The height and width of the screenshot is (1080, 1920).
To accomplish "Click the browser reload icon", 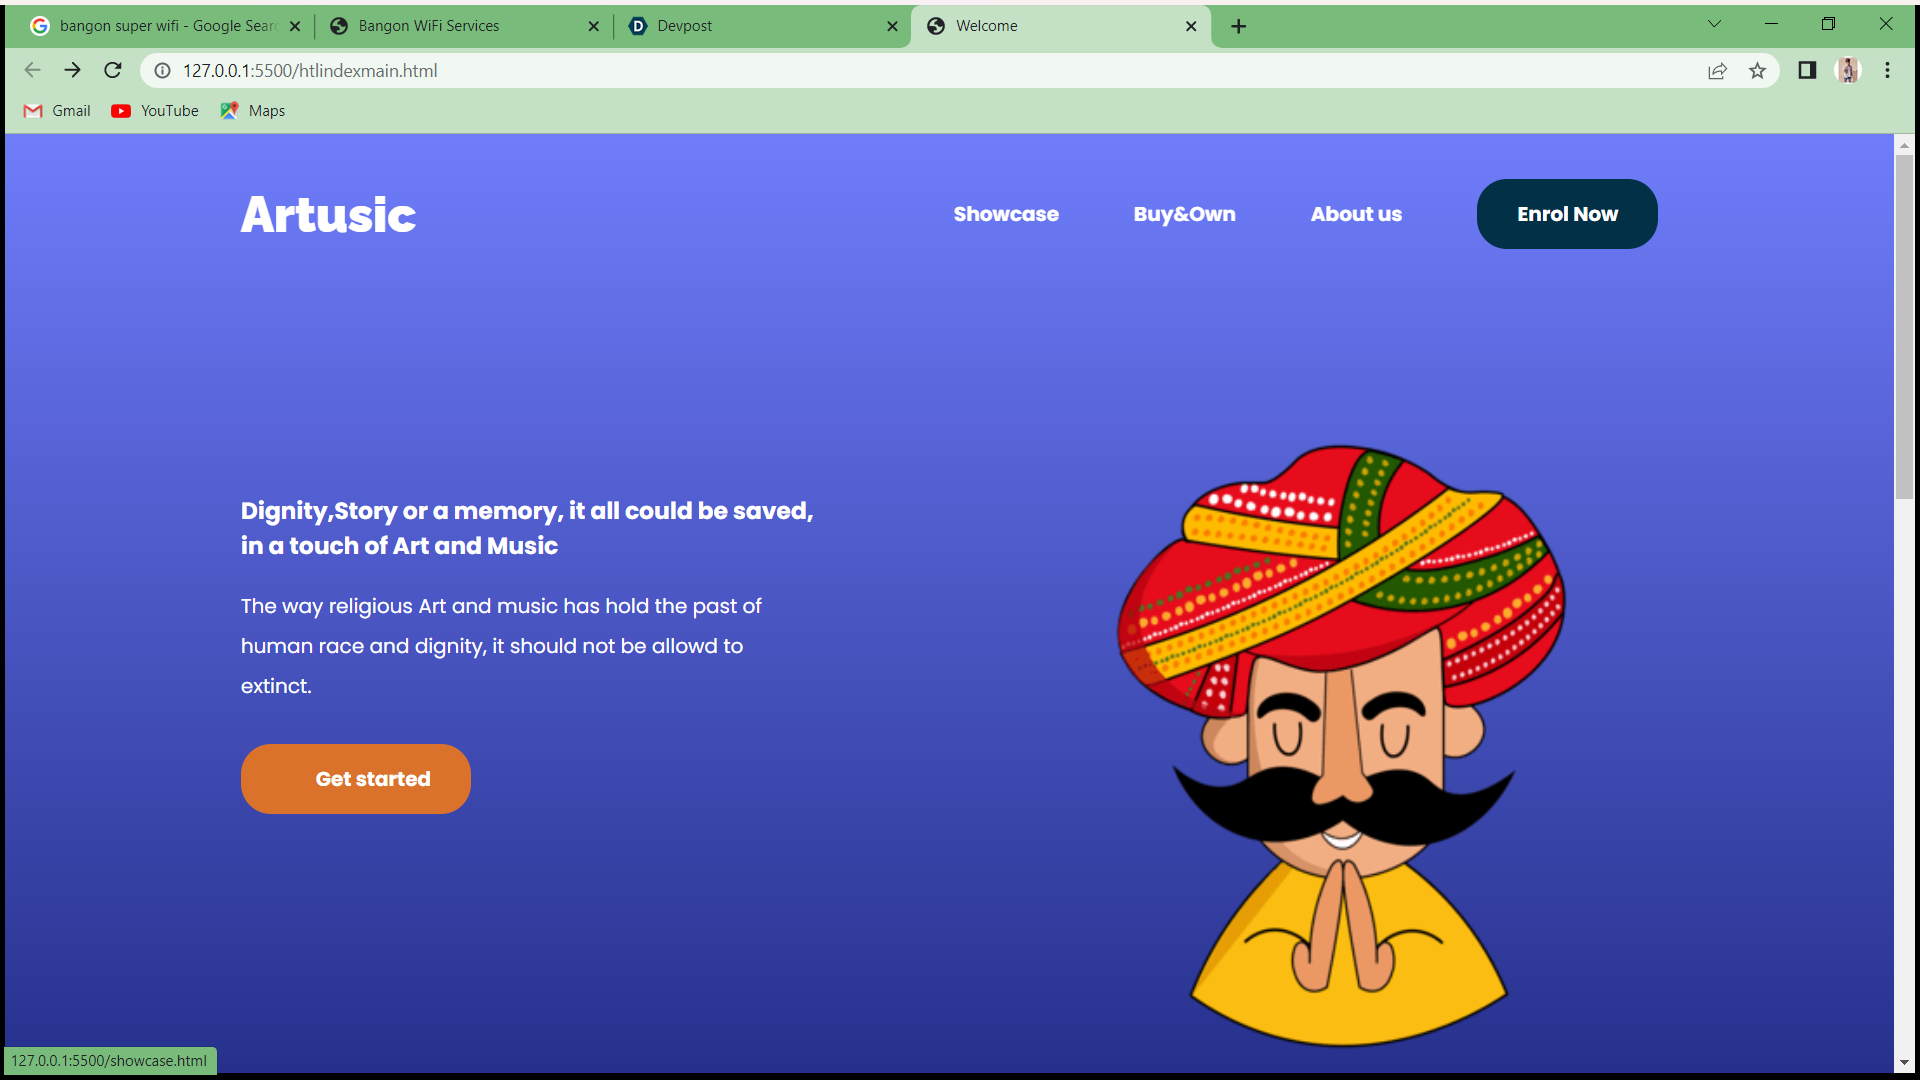I will pyautogui.click(x=113, y=70).
